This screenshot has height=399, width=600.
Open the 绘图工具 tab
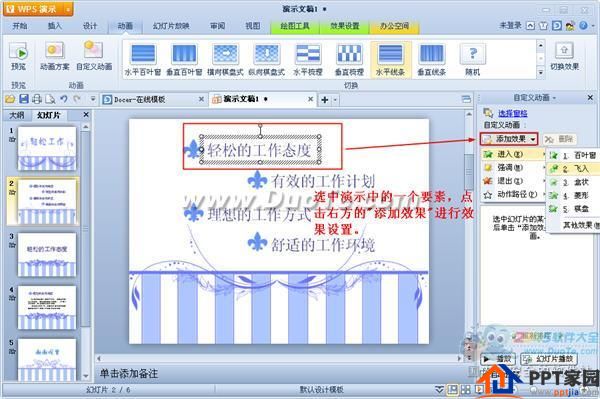click(x=295, y=26)
